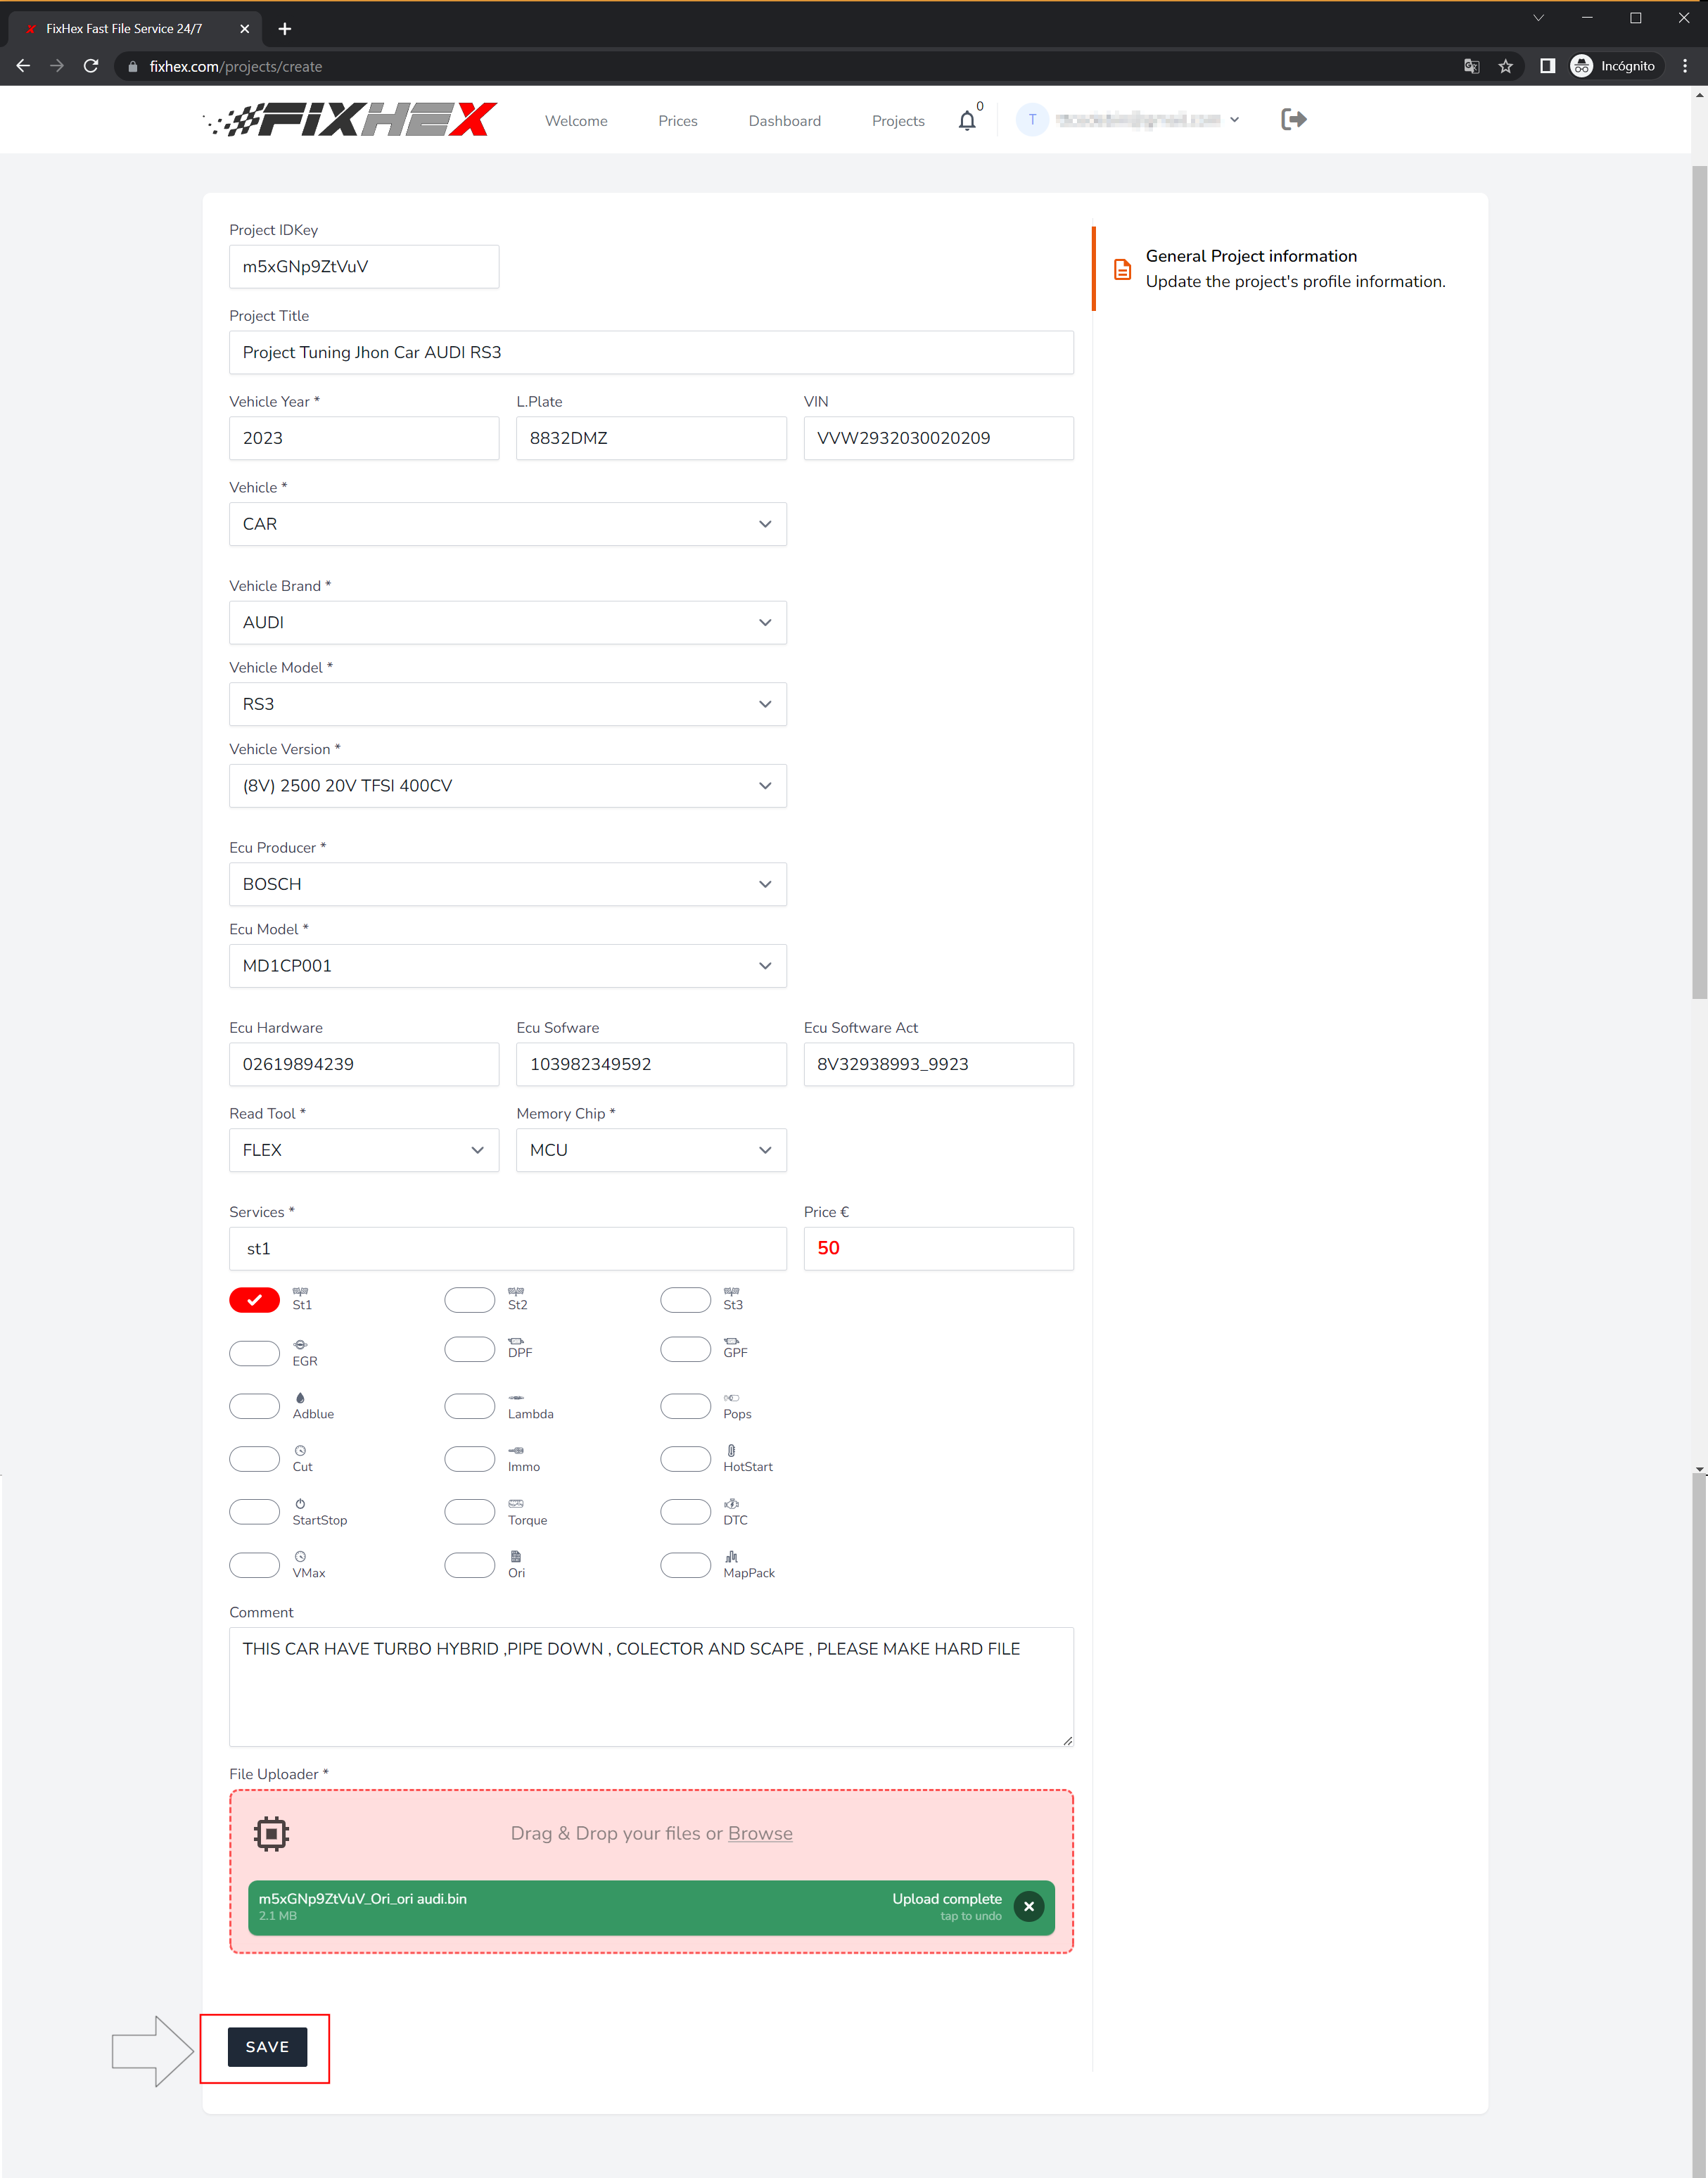The width and height of the screenshot is (1708, 2178).
Task: Enable the Lambda toggle
Action: tap(469, 1406)
